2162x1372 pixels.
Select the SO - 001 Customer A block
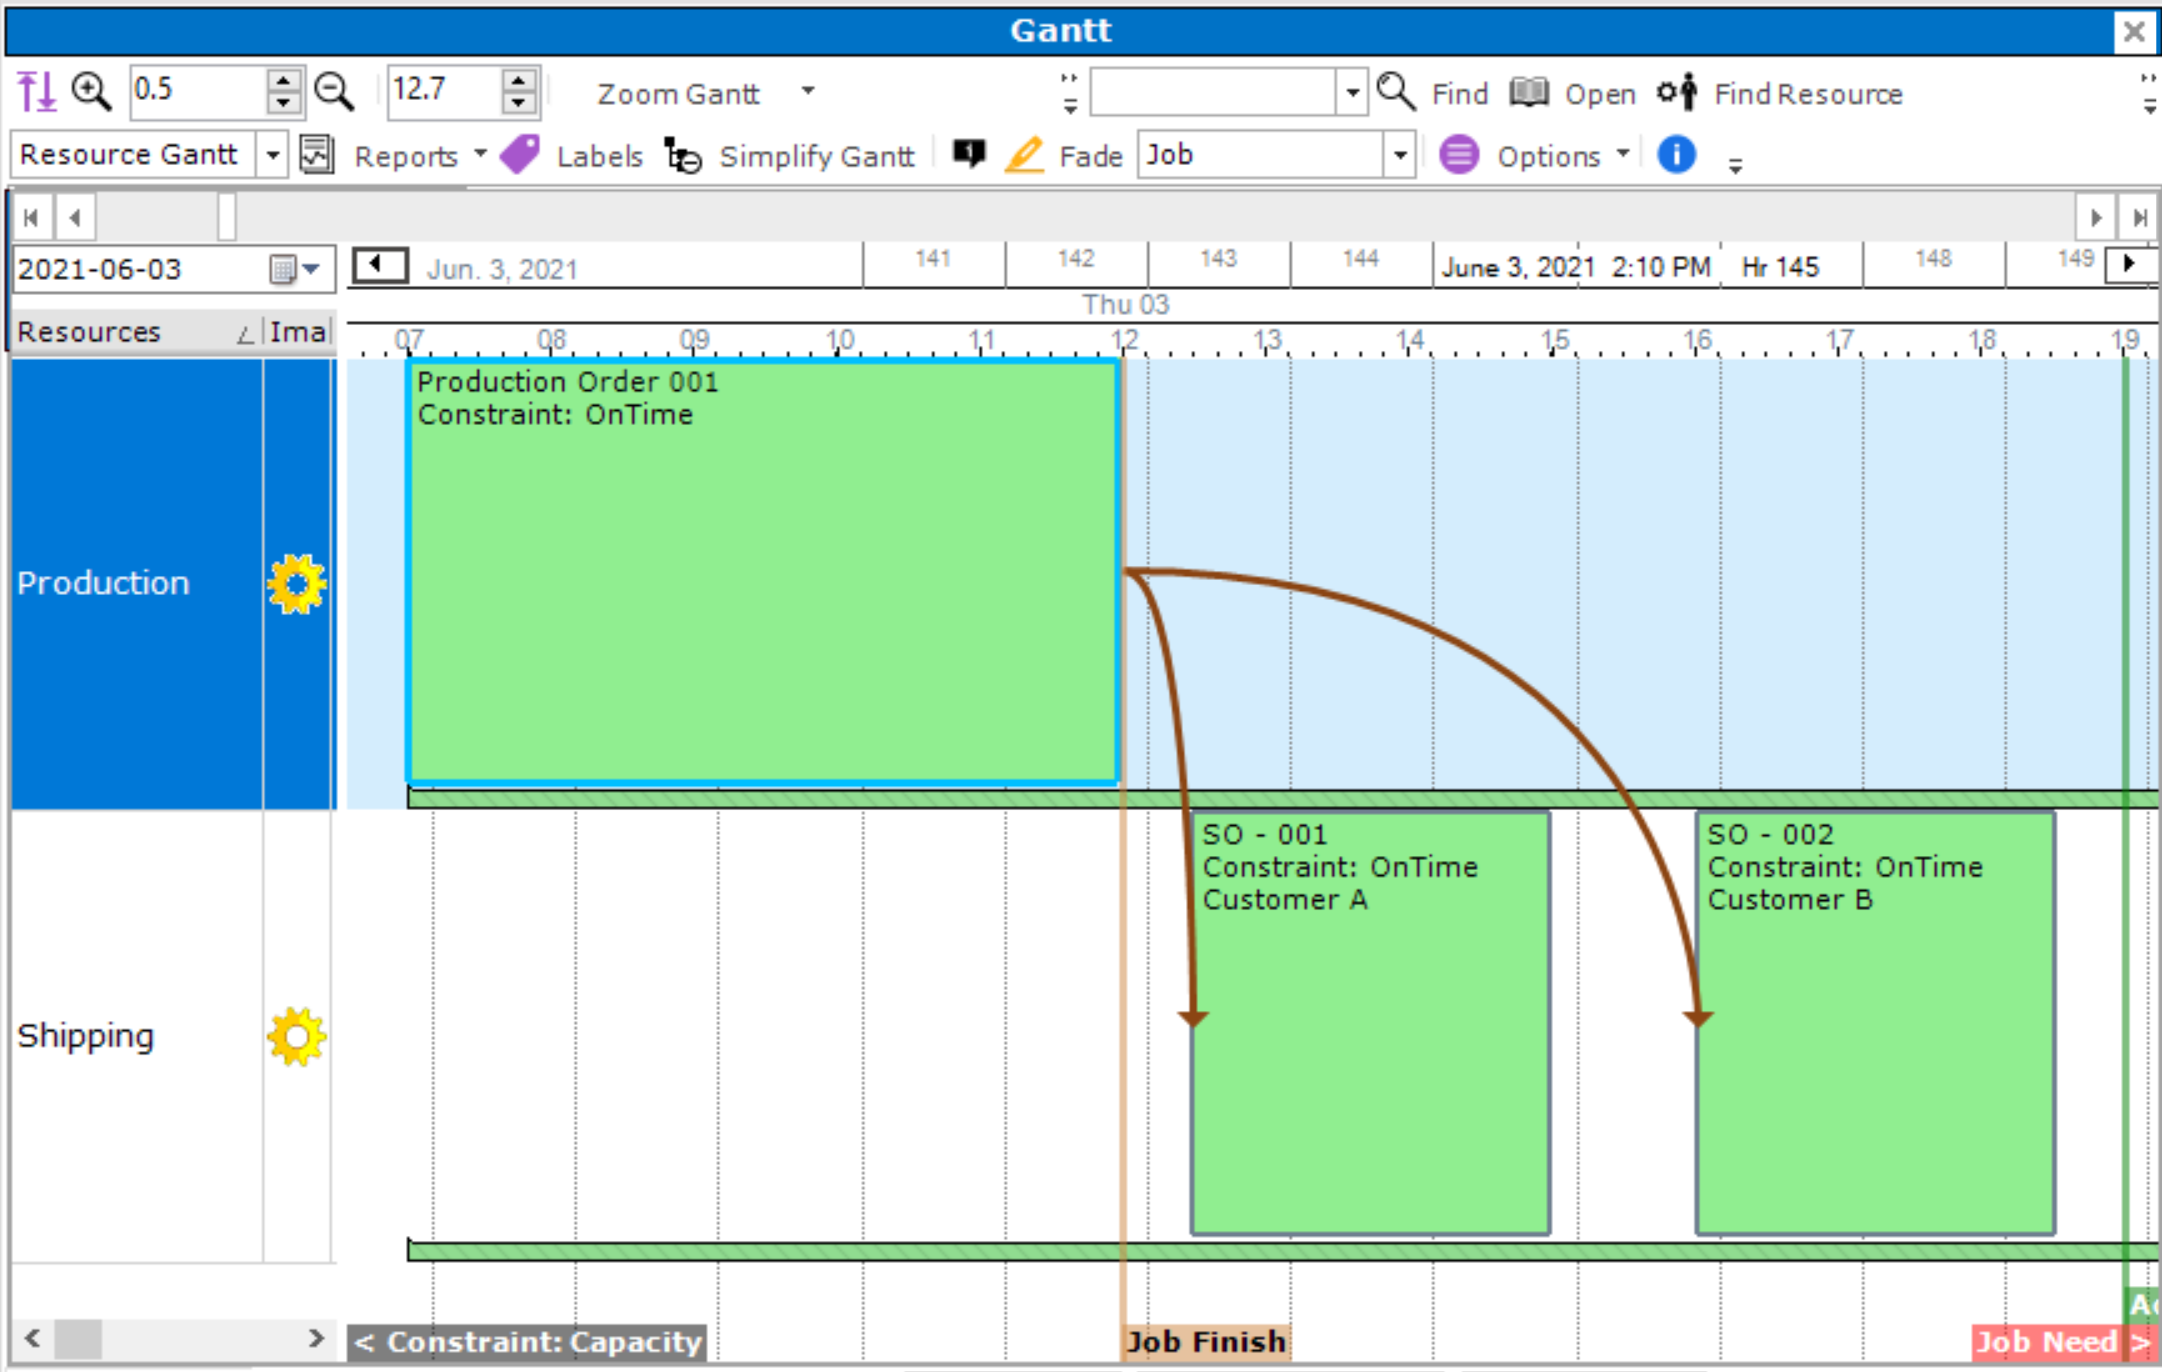pyautogui.click(x=1371, y=1023)
